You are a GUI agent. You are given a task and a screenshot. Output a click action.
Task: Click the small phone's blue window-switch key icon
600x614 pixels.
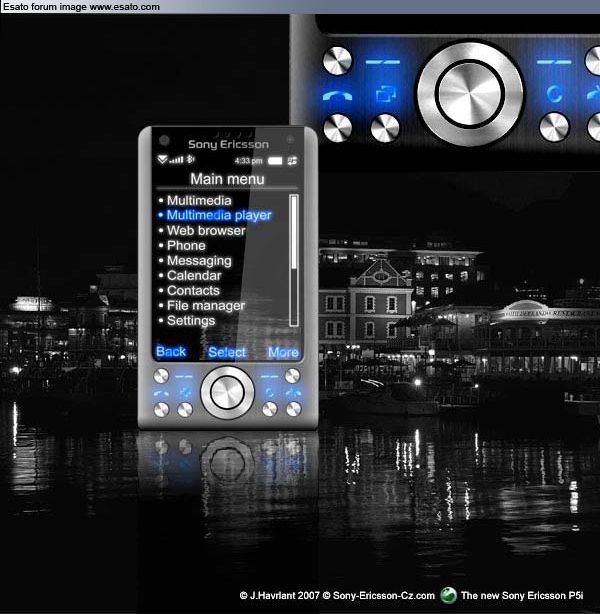click(x=185, y=392)
